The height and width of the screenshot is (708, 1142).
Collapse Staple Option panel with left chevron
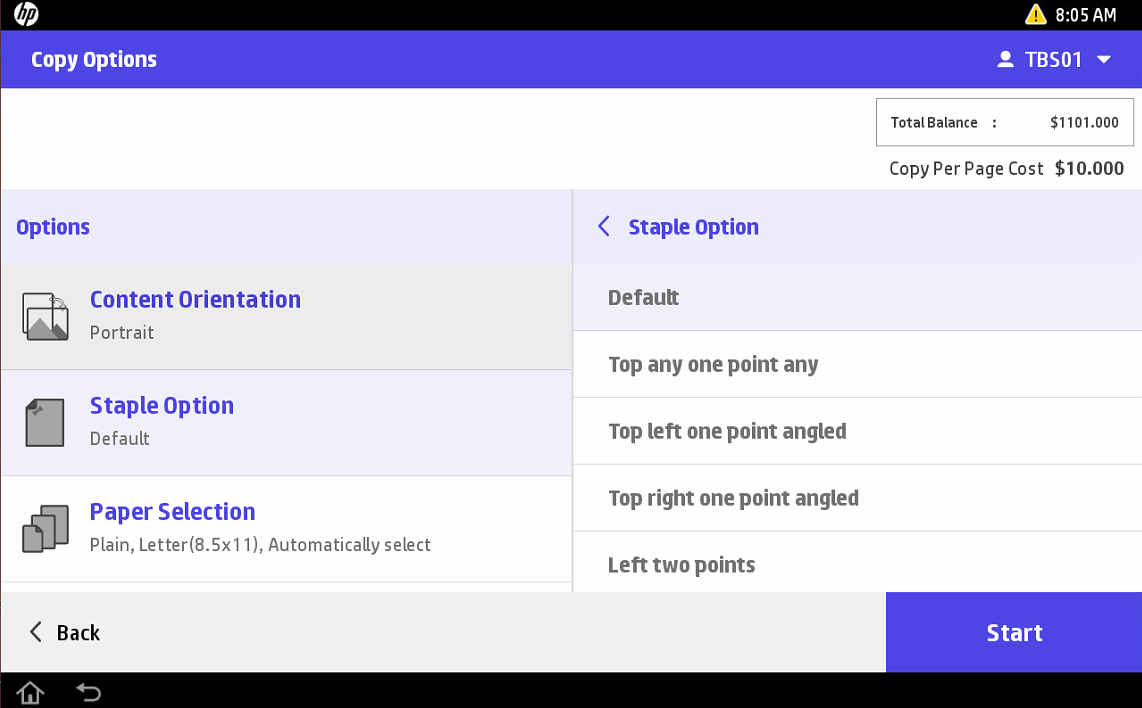coord(604,227)
